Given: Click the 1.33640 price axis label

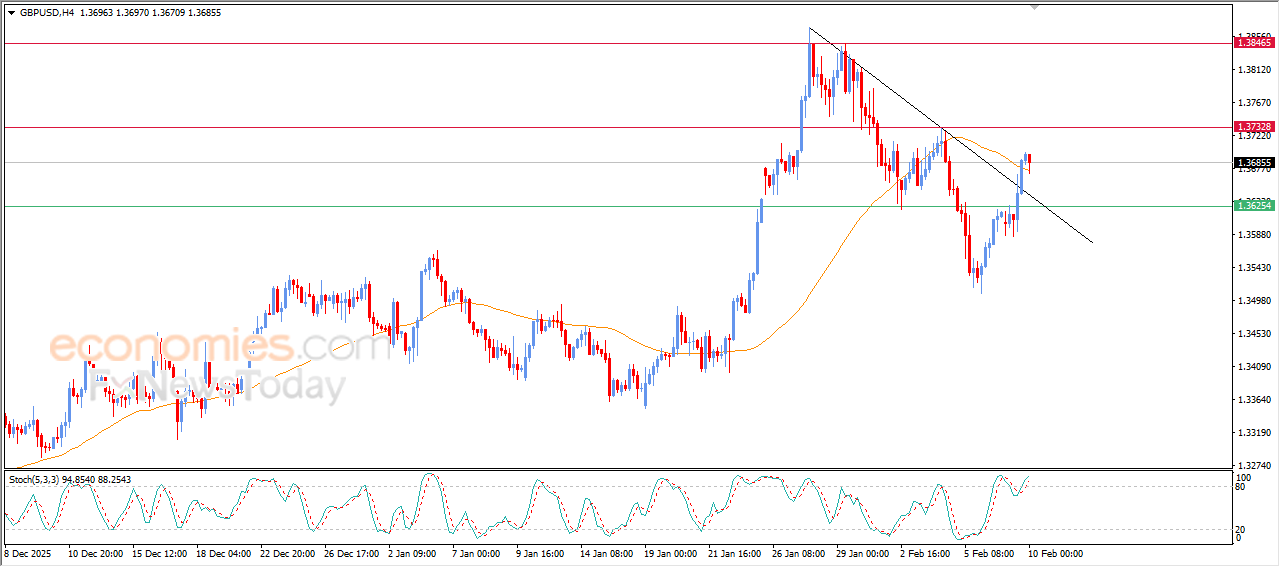Looking at the screenshot, I should 1253,400.
